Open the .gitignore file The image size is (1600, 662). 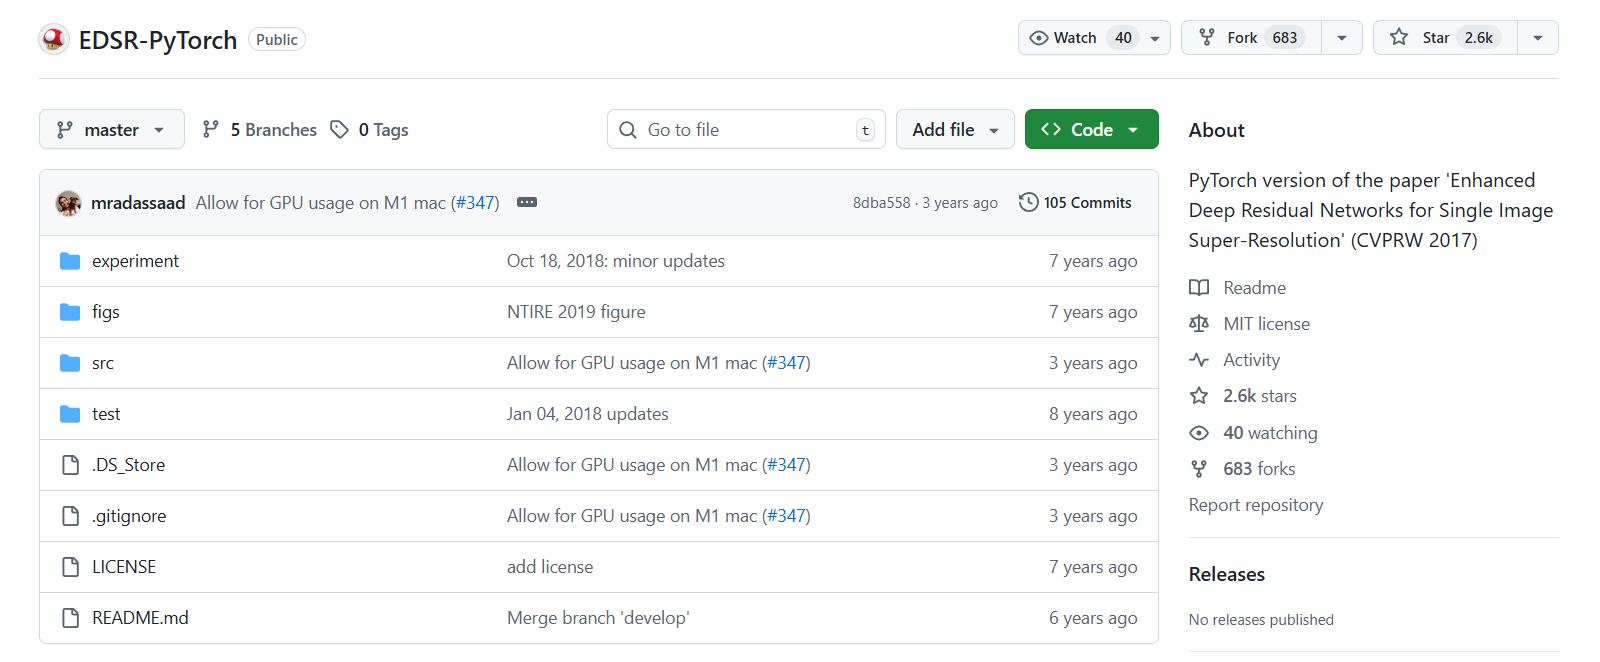[129, 516]
